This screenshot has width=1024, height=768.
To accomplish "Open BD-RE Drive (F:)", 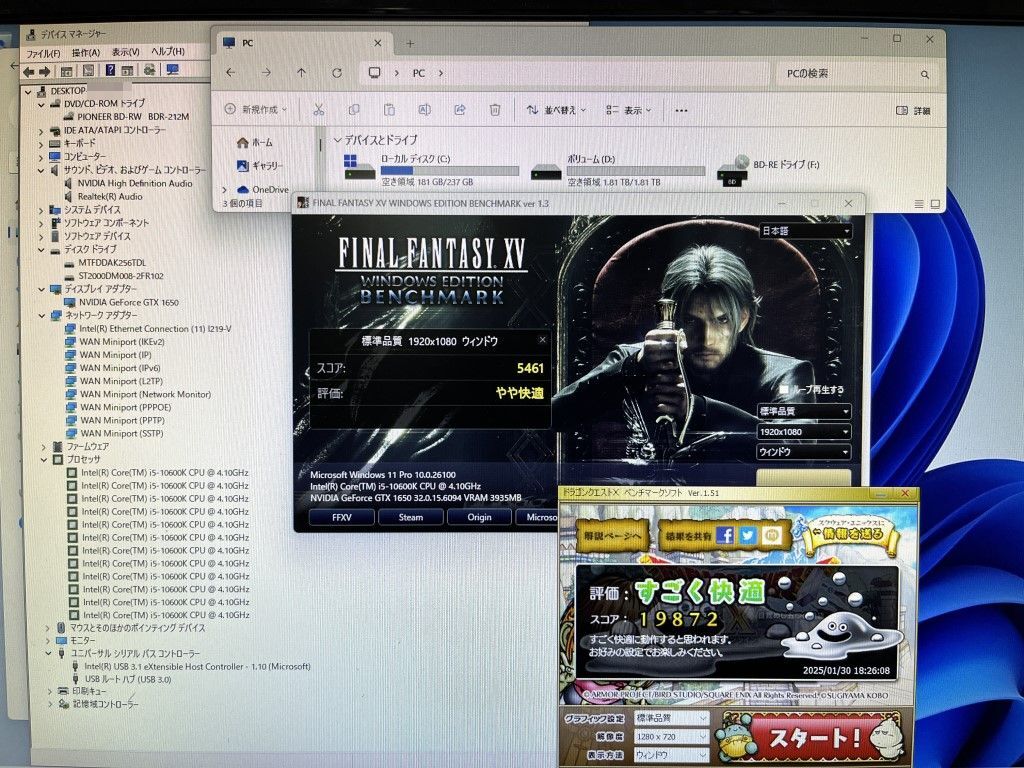I will [768, 170].
